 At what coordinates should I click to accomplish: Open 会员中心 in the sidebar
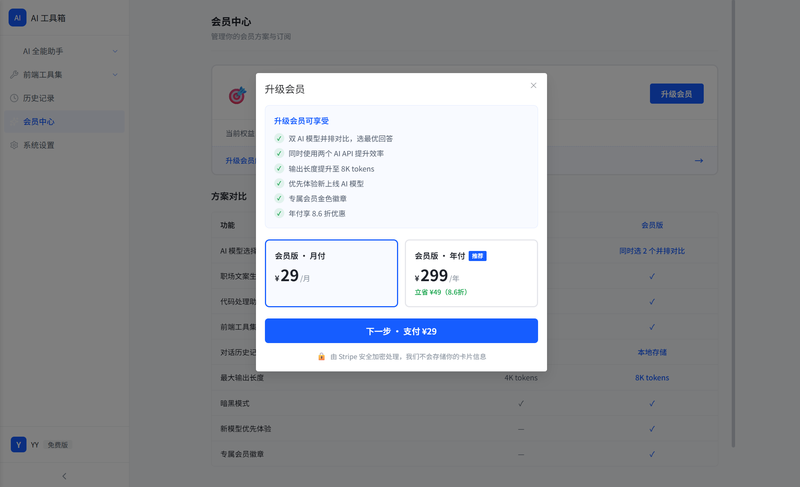[x=64, y=121]
